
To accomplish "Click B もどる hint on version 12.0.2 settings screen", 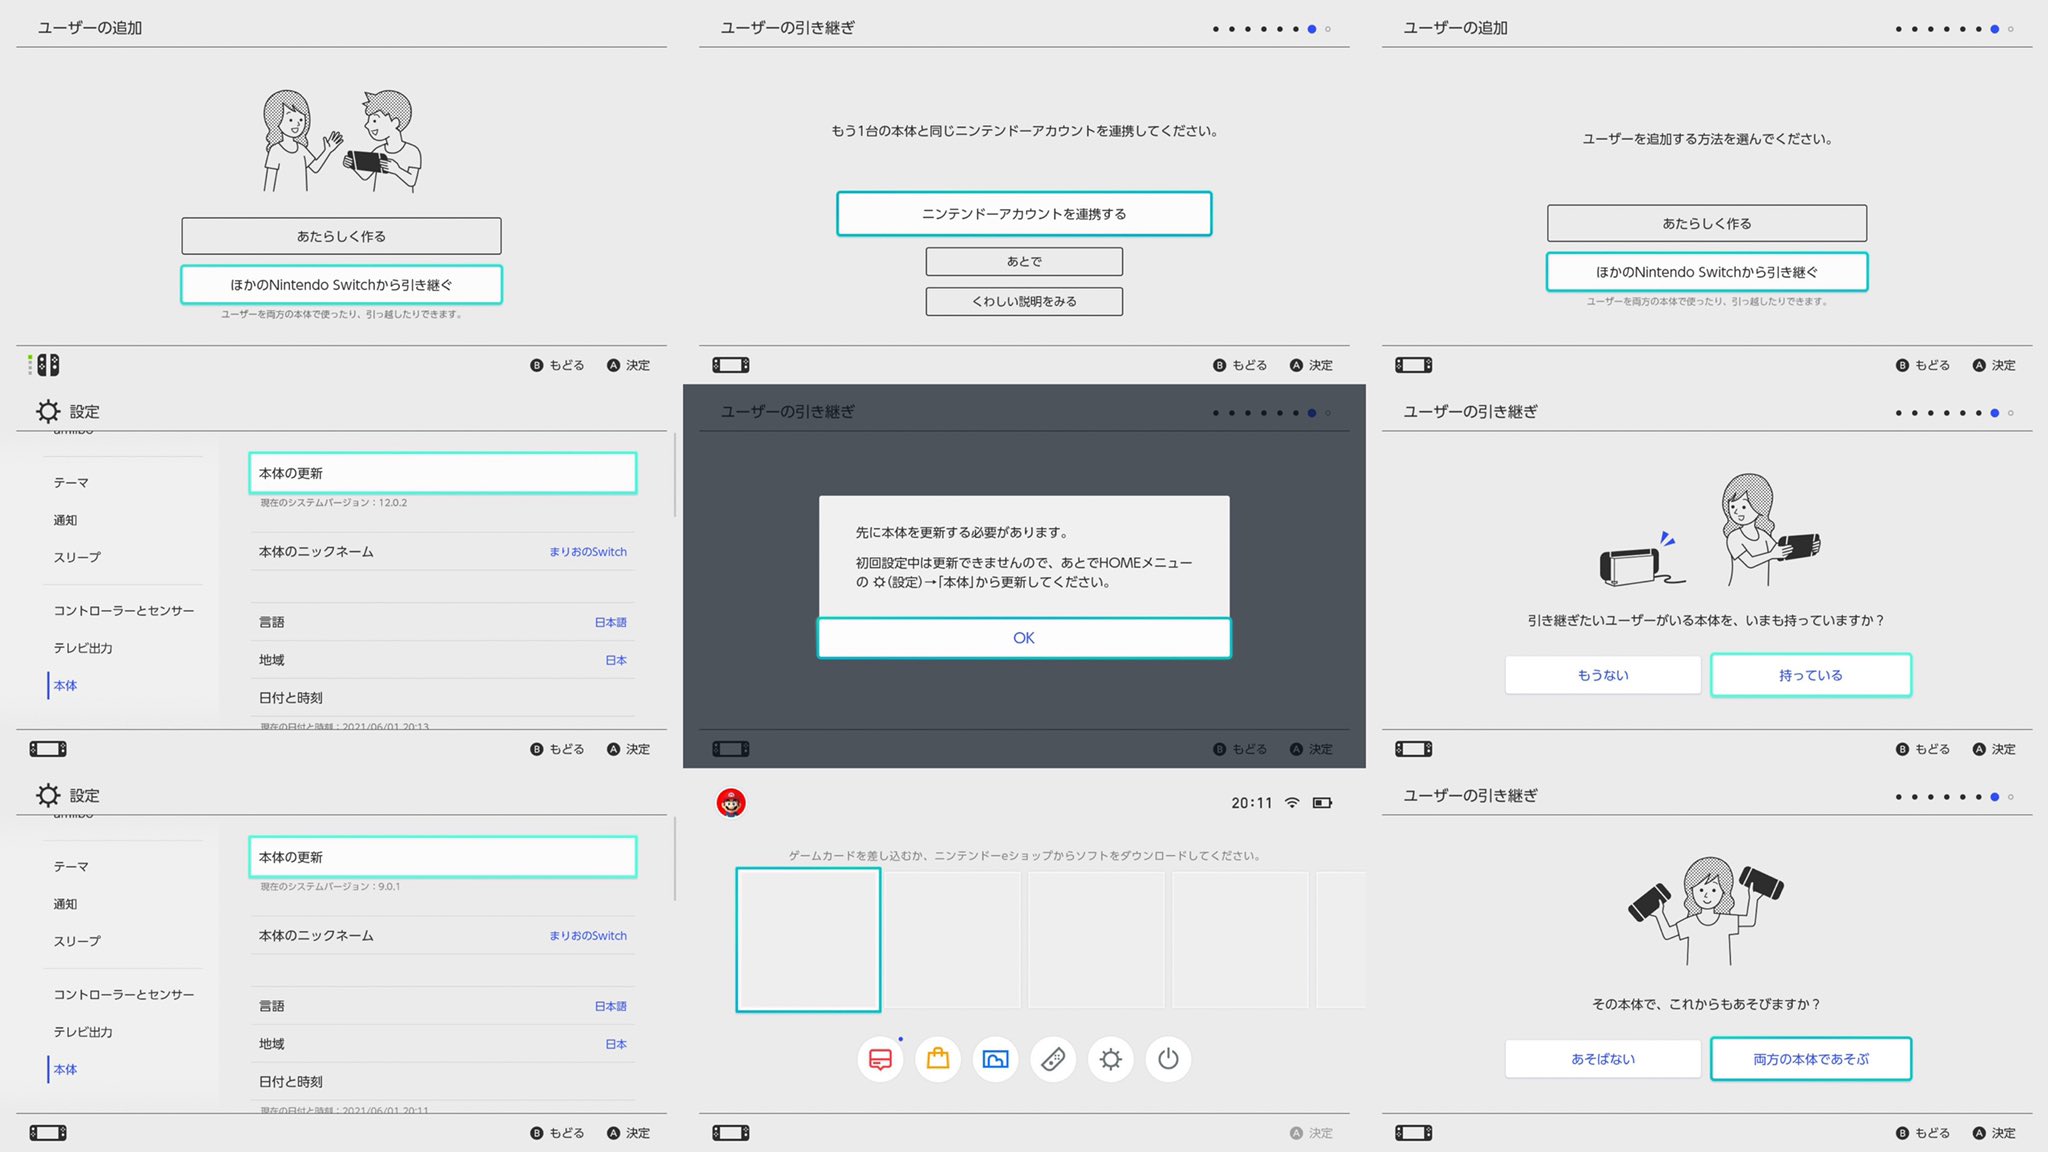I will click(557, 749).
